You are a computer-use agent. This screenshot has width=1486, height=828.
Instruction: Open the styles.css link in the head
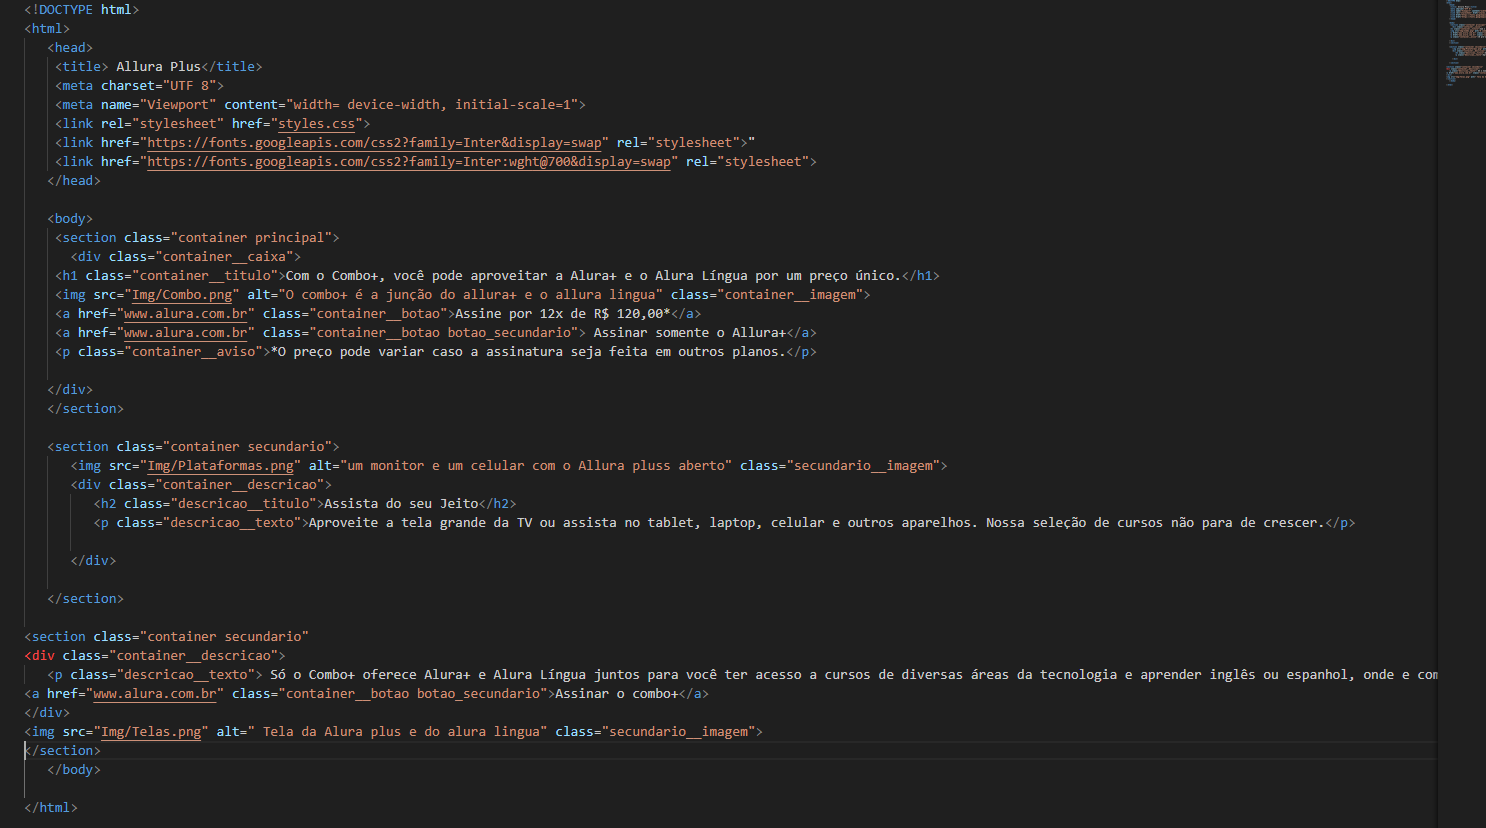click(x=316, y=124)
